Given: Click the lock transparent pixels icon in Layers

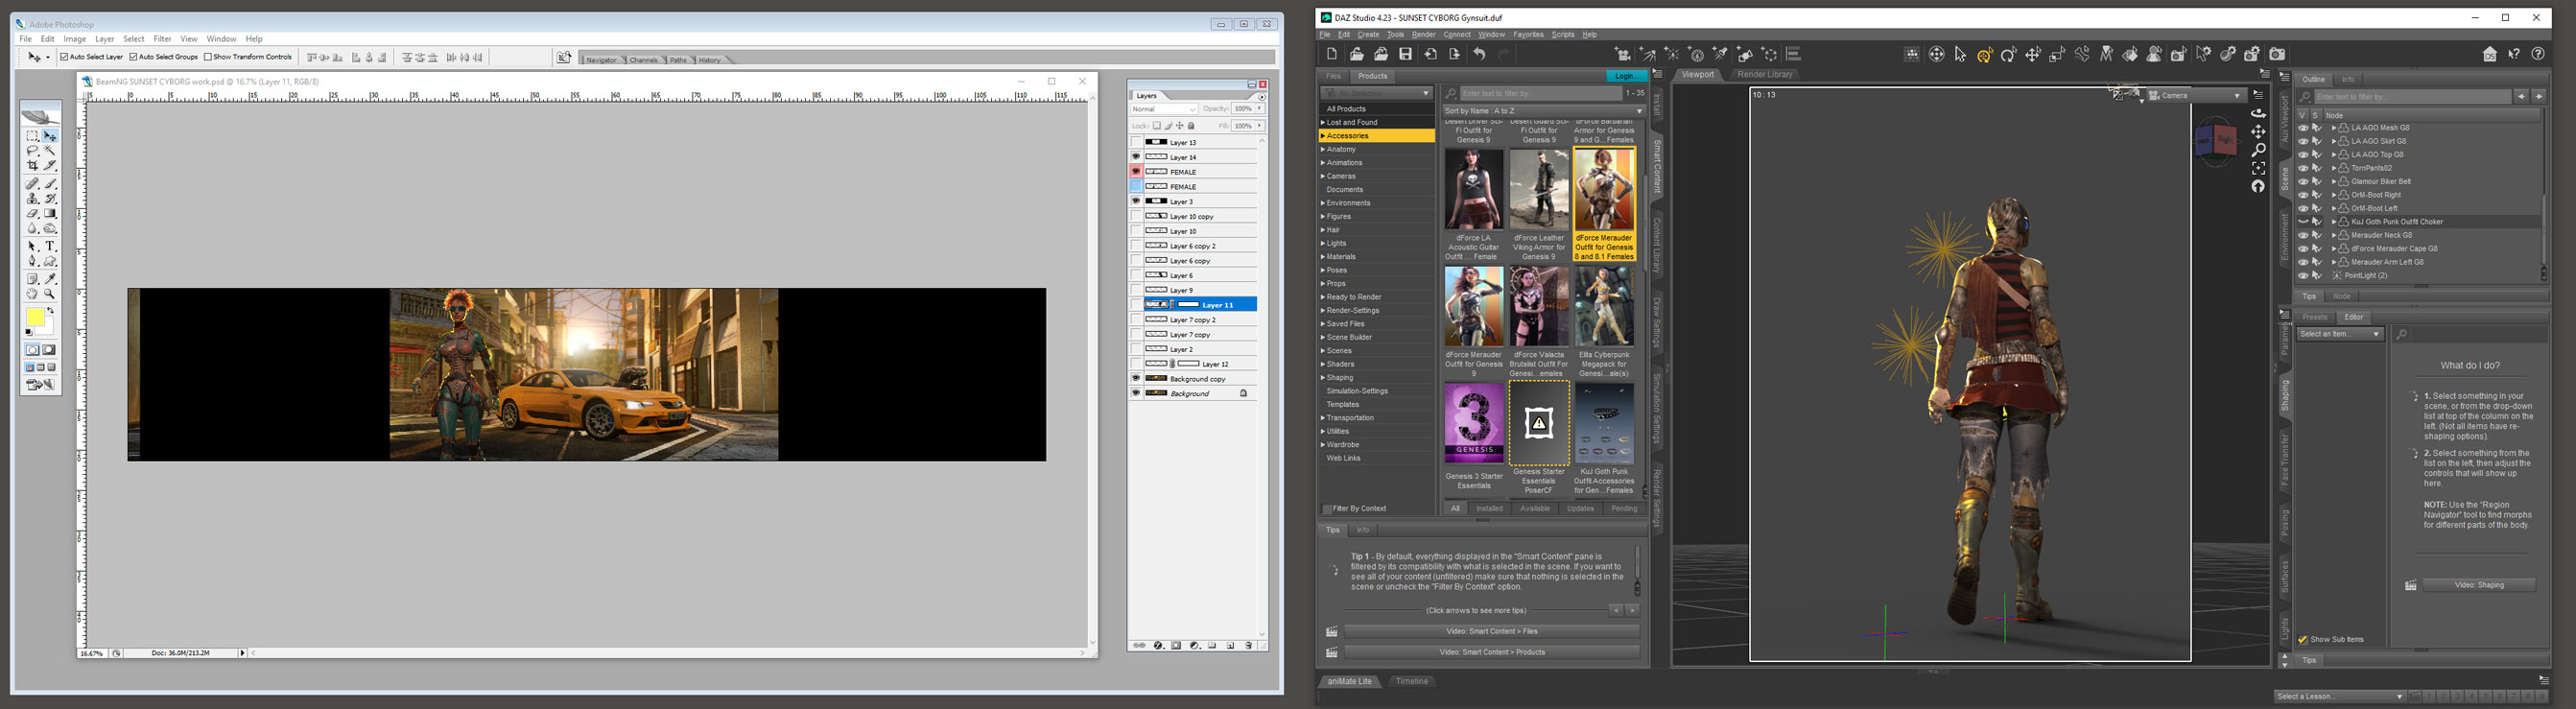Looking at the screenshot, I should [x=1157, y=126].
